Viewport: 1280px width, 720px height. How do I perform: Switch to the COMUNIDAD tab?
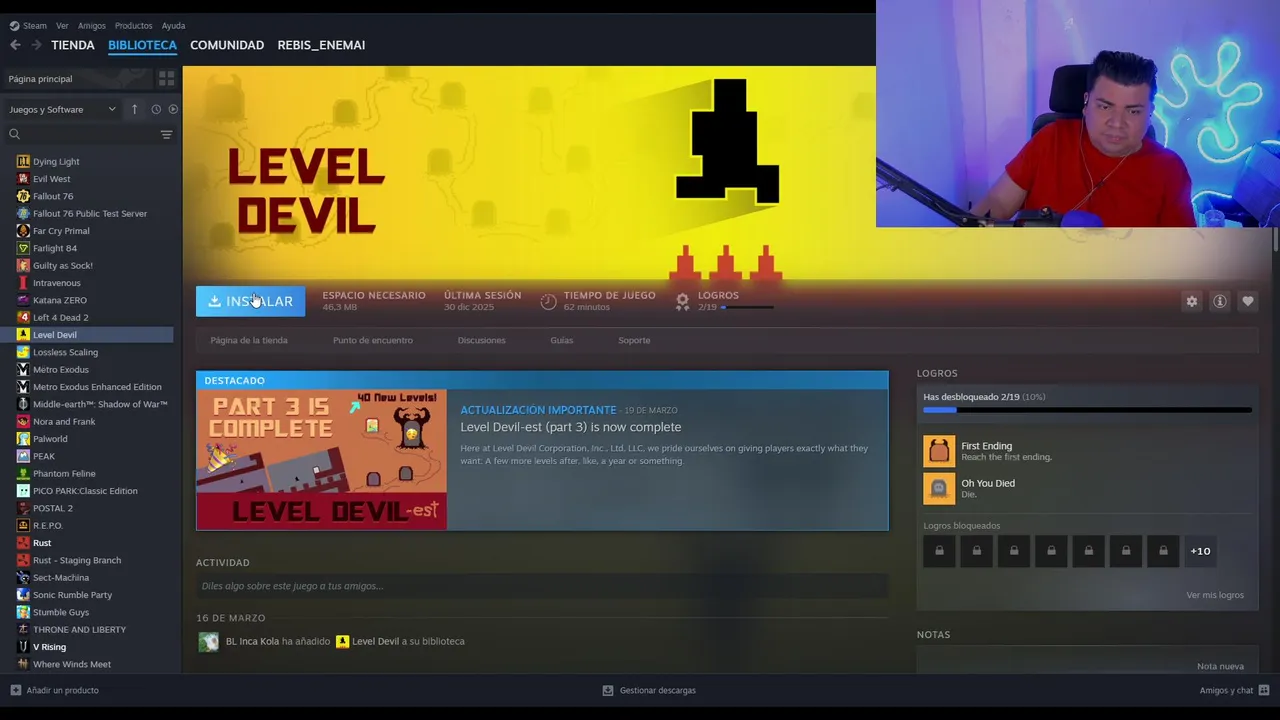[x=227, y=45]
